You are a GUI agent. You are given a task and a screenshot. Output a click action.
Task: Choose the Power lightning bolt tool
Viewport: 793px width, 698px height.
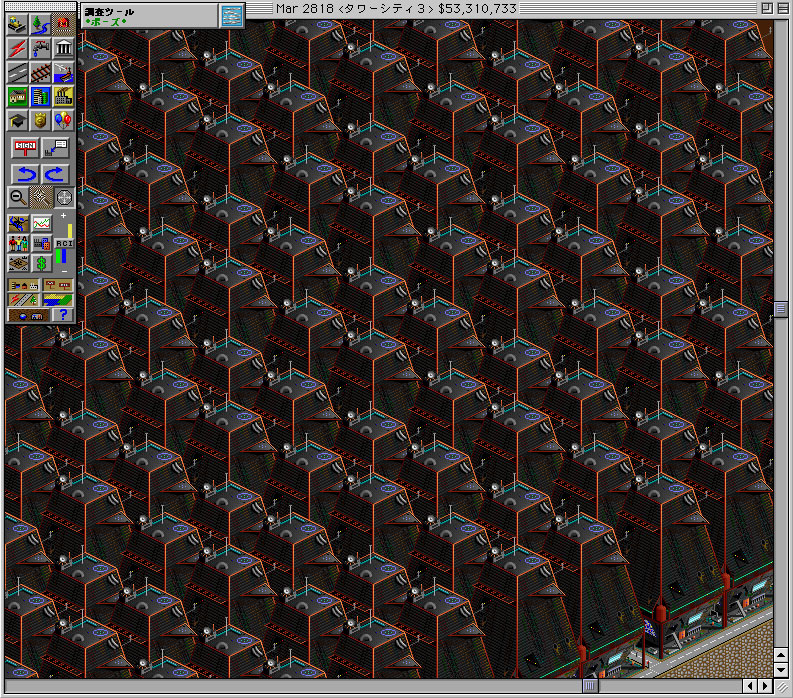pos(17,48)
